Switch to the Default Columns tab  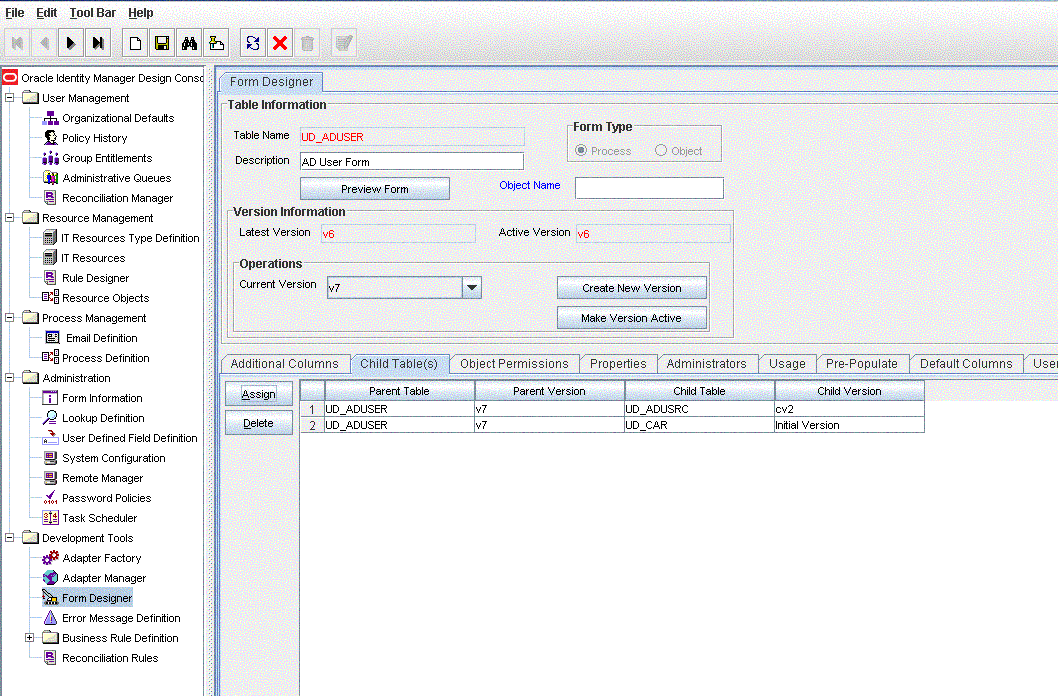tap(966, 364)
